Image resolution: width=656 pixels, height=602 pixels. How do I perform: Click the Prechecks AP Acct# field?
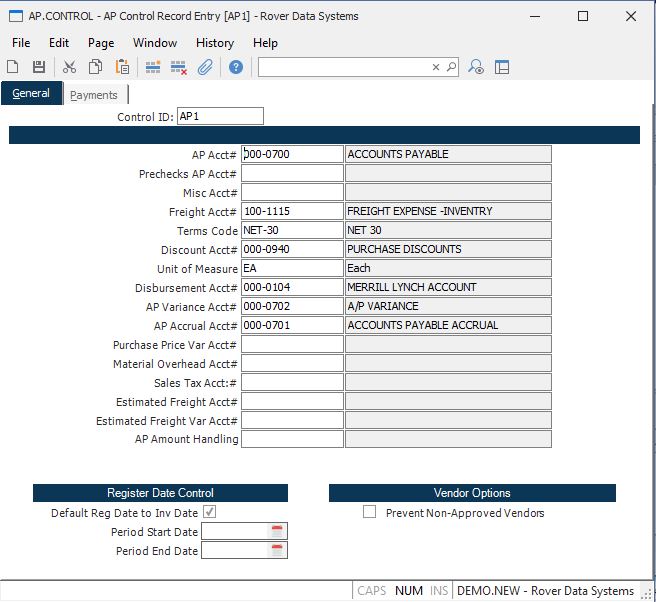pyautogui.click(x=292, y=174)
